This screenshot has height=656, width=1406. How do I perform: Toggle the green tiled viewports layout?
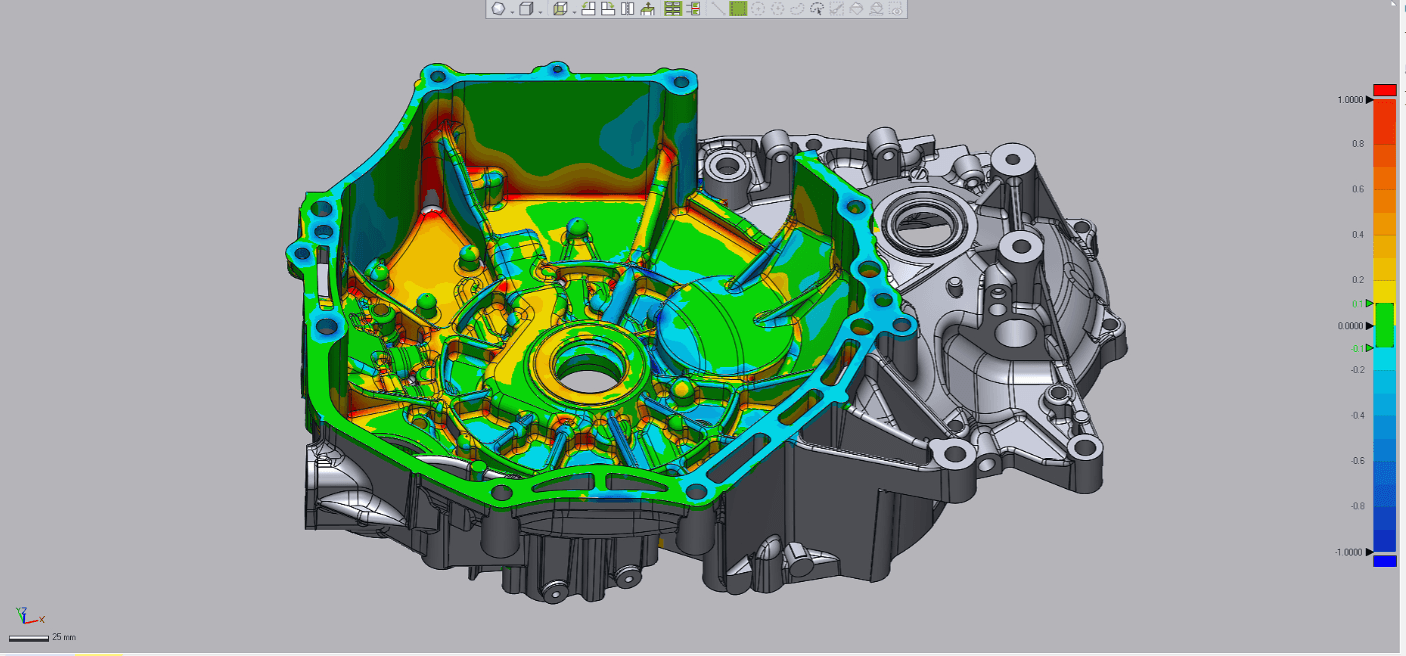[672, 9]
